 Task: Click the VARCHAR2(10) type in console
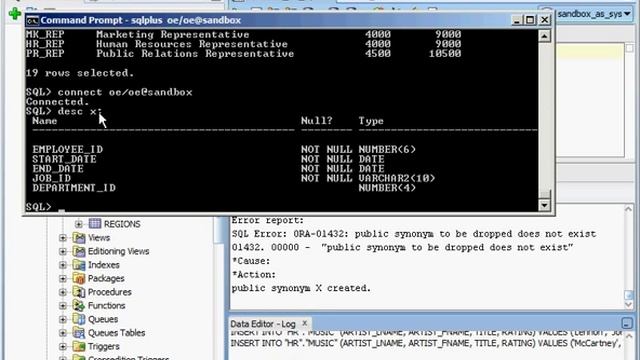pos(397,178)
